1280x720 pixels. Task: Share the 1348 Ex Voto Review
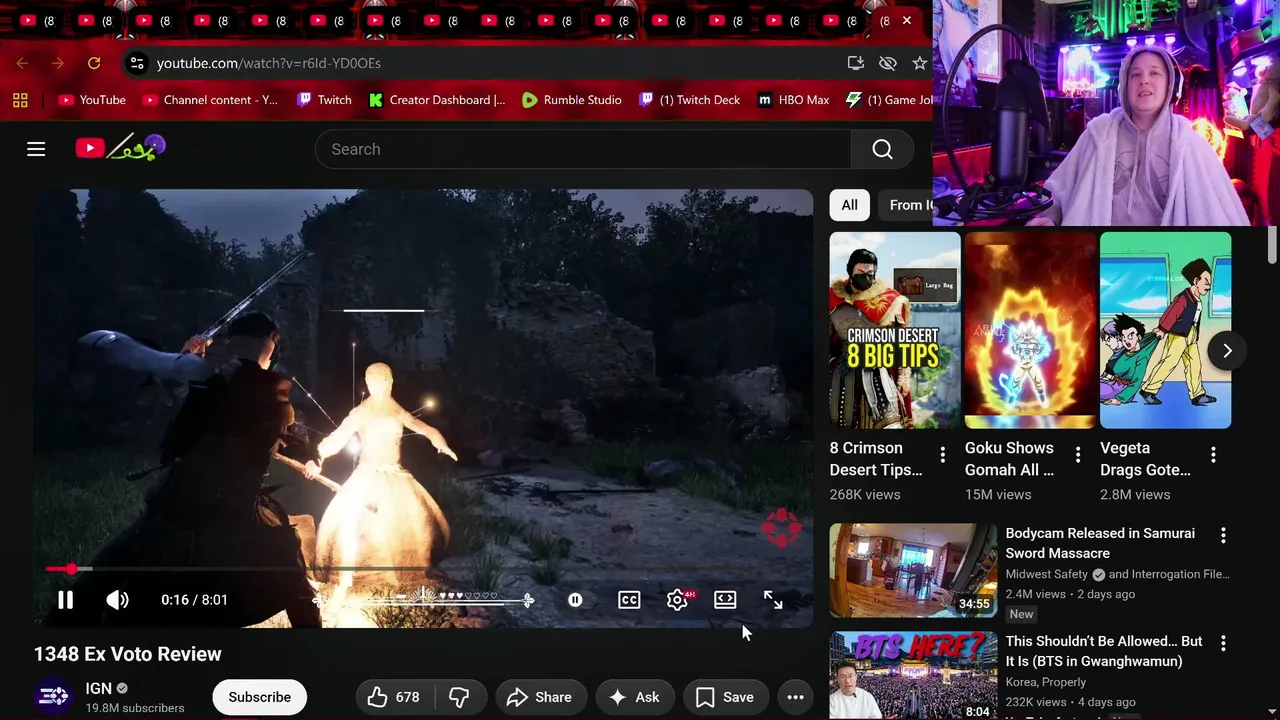[539, 697]
